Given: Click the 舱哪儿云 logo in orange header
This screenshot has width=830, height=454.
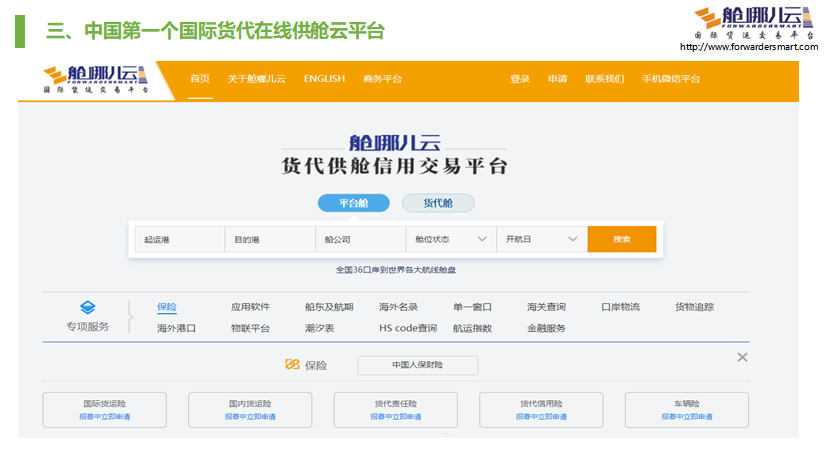Looking at the screenshot, I should [x=95, y=79].
